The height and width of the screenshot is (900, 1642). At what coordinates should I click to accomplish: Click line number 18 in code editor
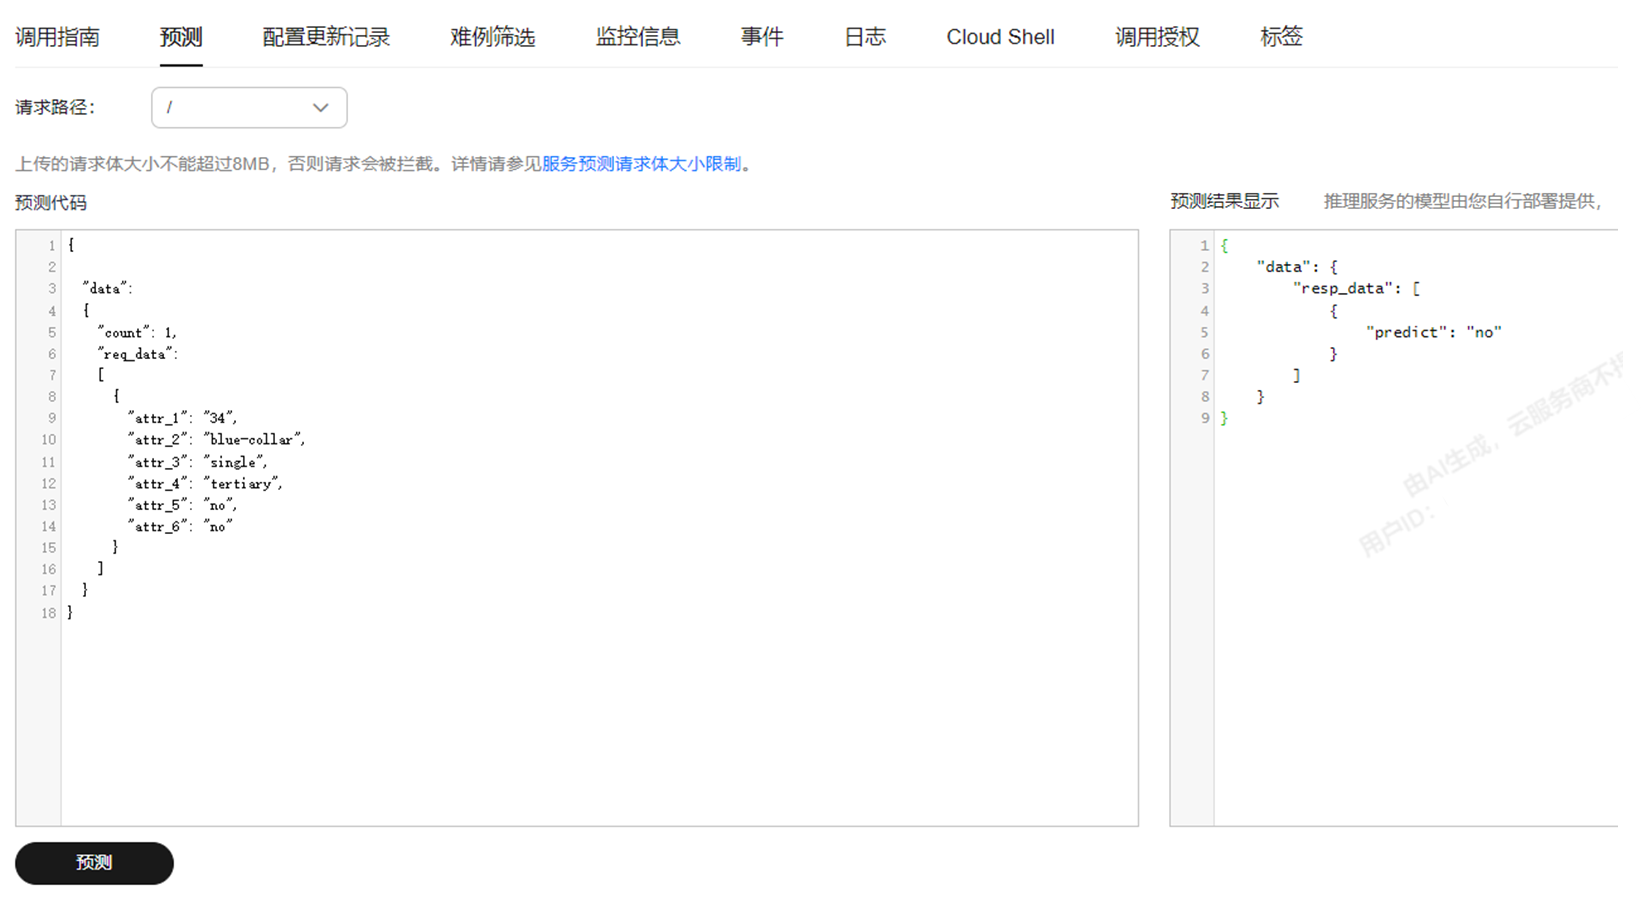[48, 613]
